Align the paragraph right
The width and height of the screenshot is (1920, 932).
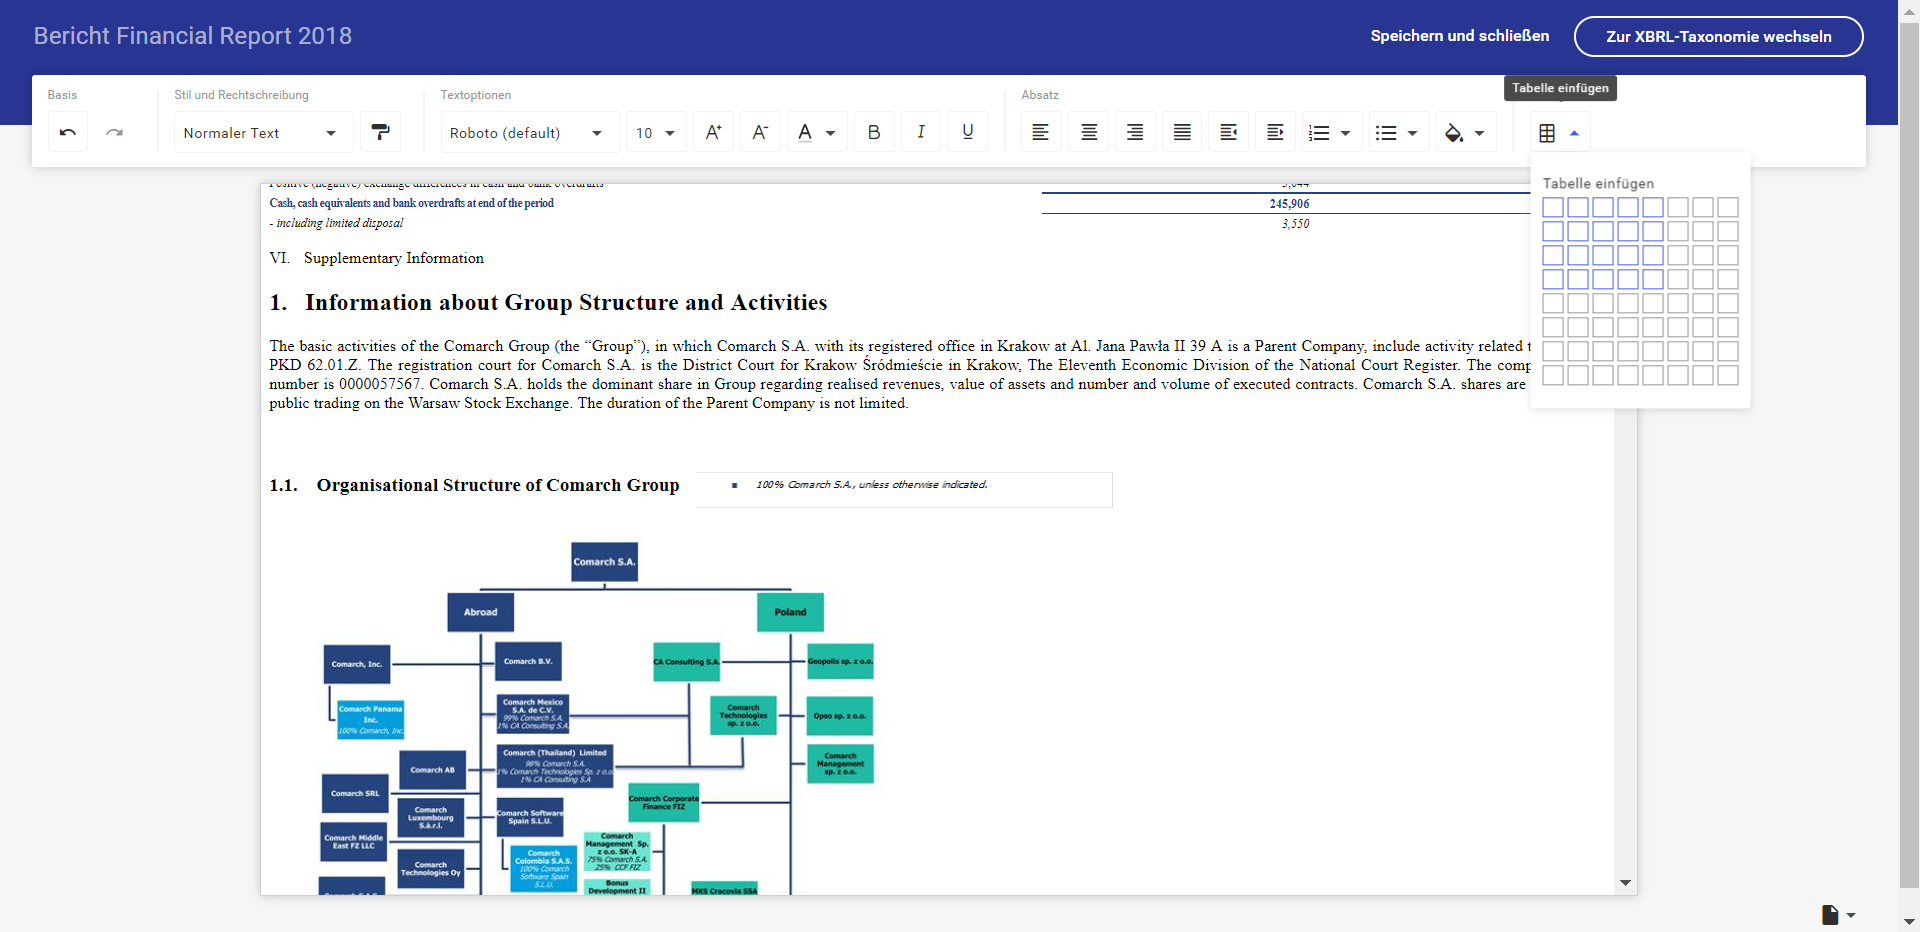1135,132
